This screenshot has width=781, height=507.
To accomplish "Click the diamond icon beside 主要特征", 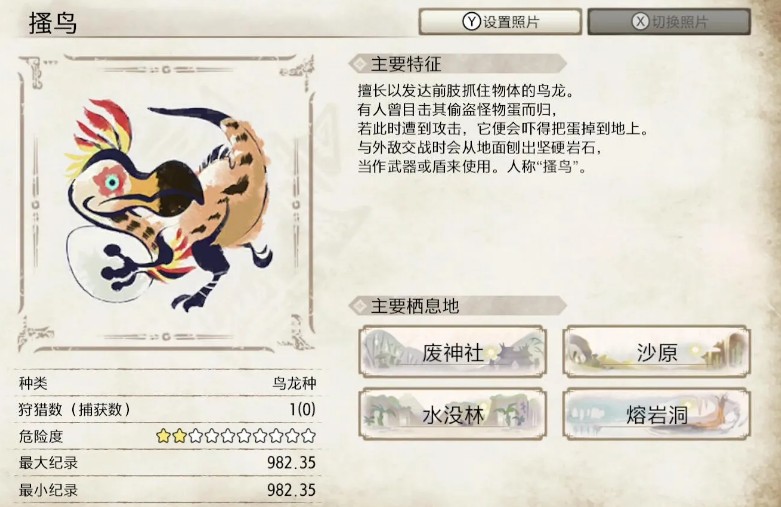I will click(359, 64).
